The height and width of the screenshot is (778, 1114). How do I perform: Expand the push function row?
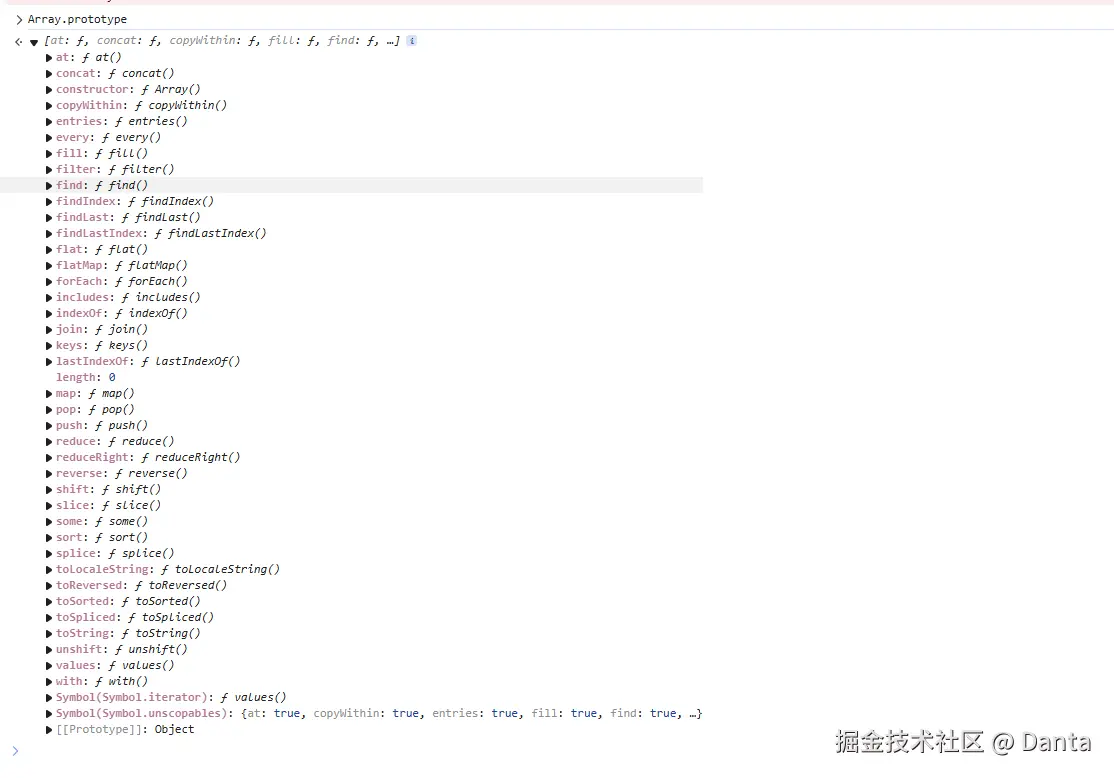pyautogui.click(x=49, y=426)
